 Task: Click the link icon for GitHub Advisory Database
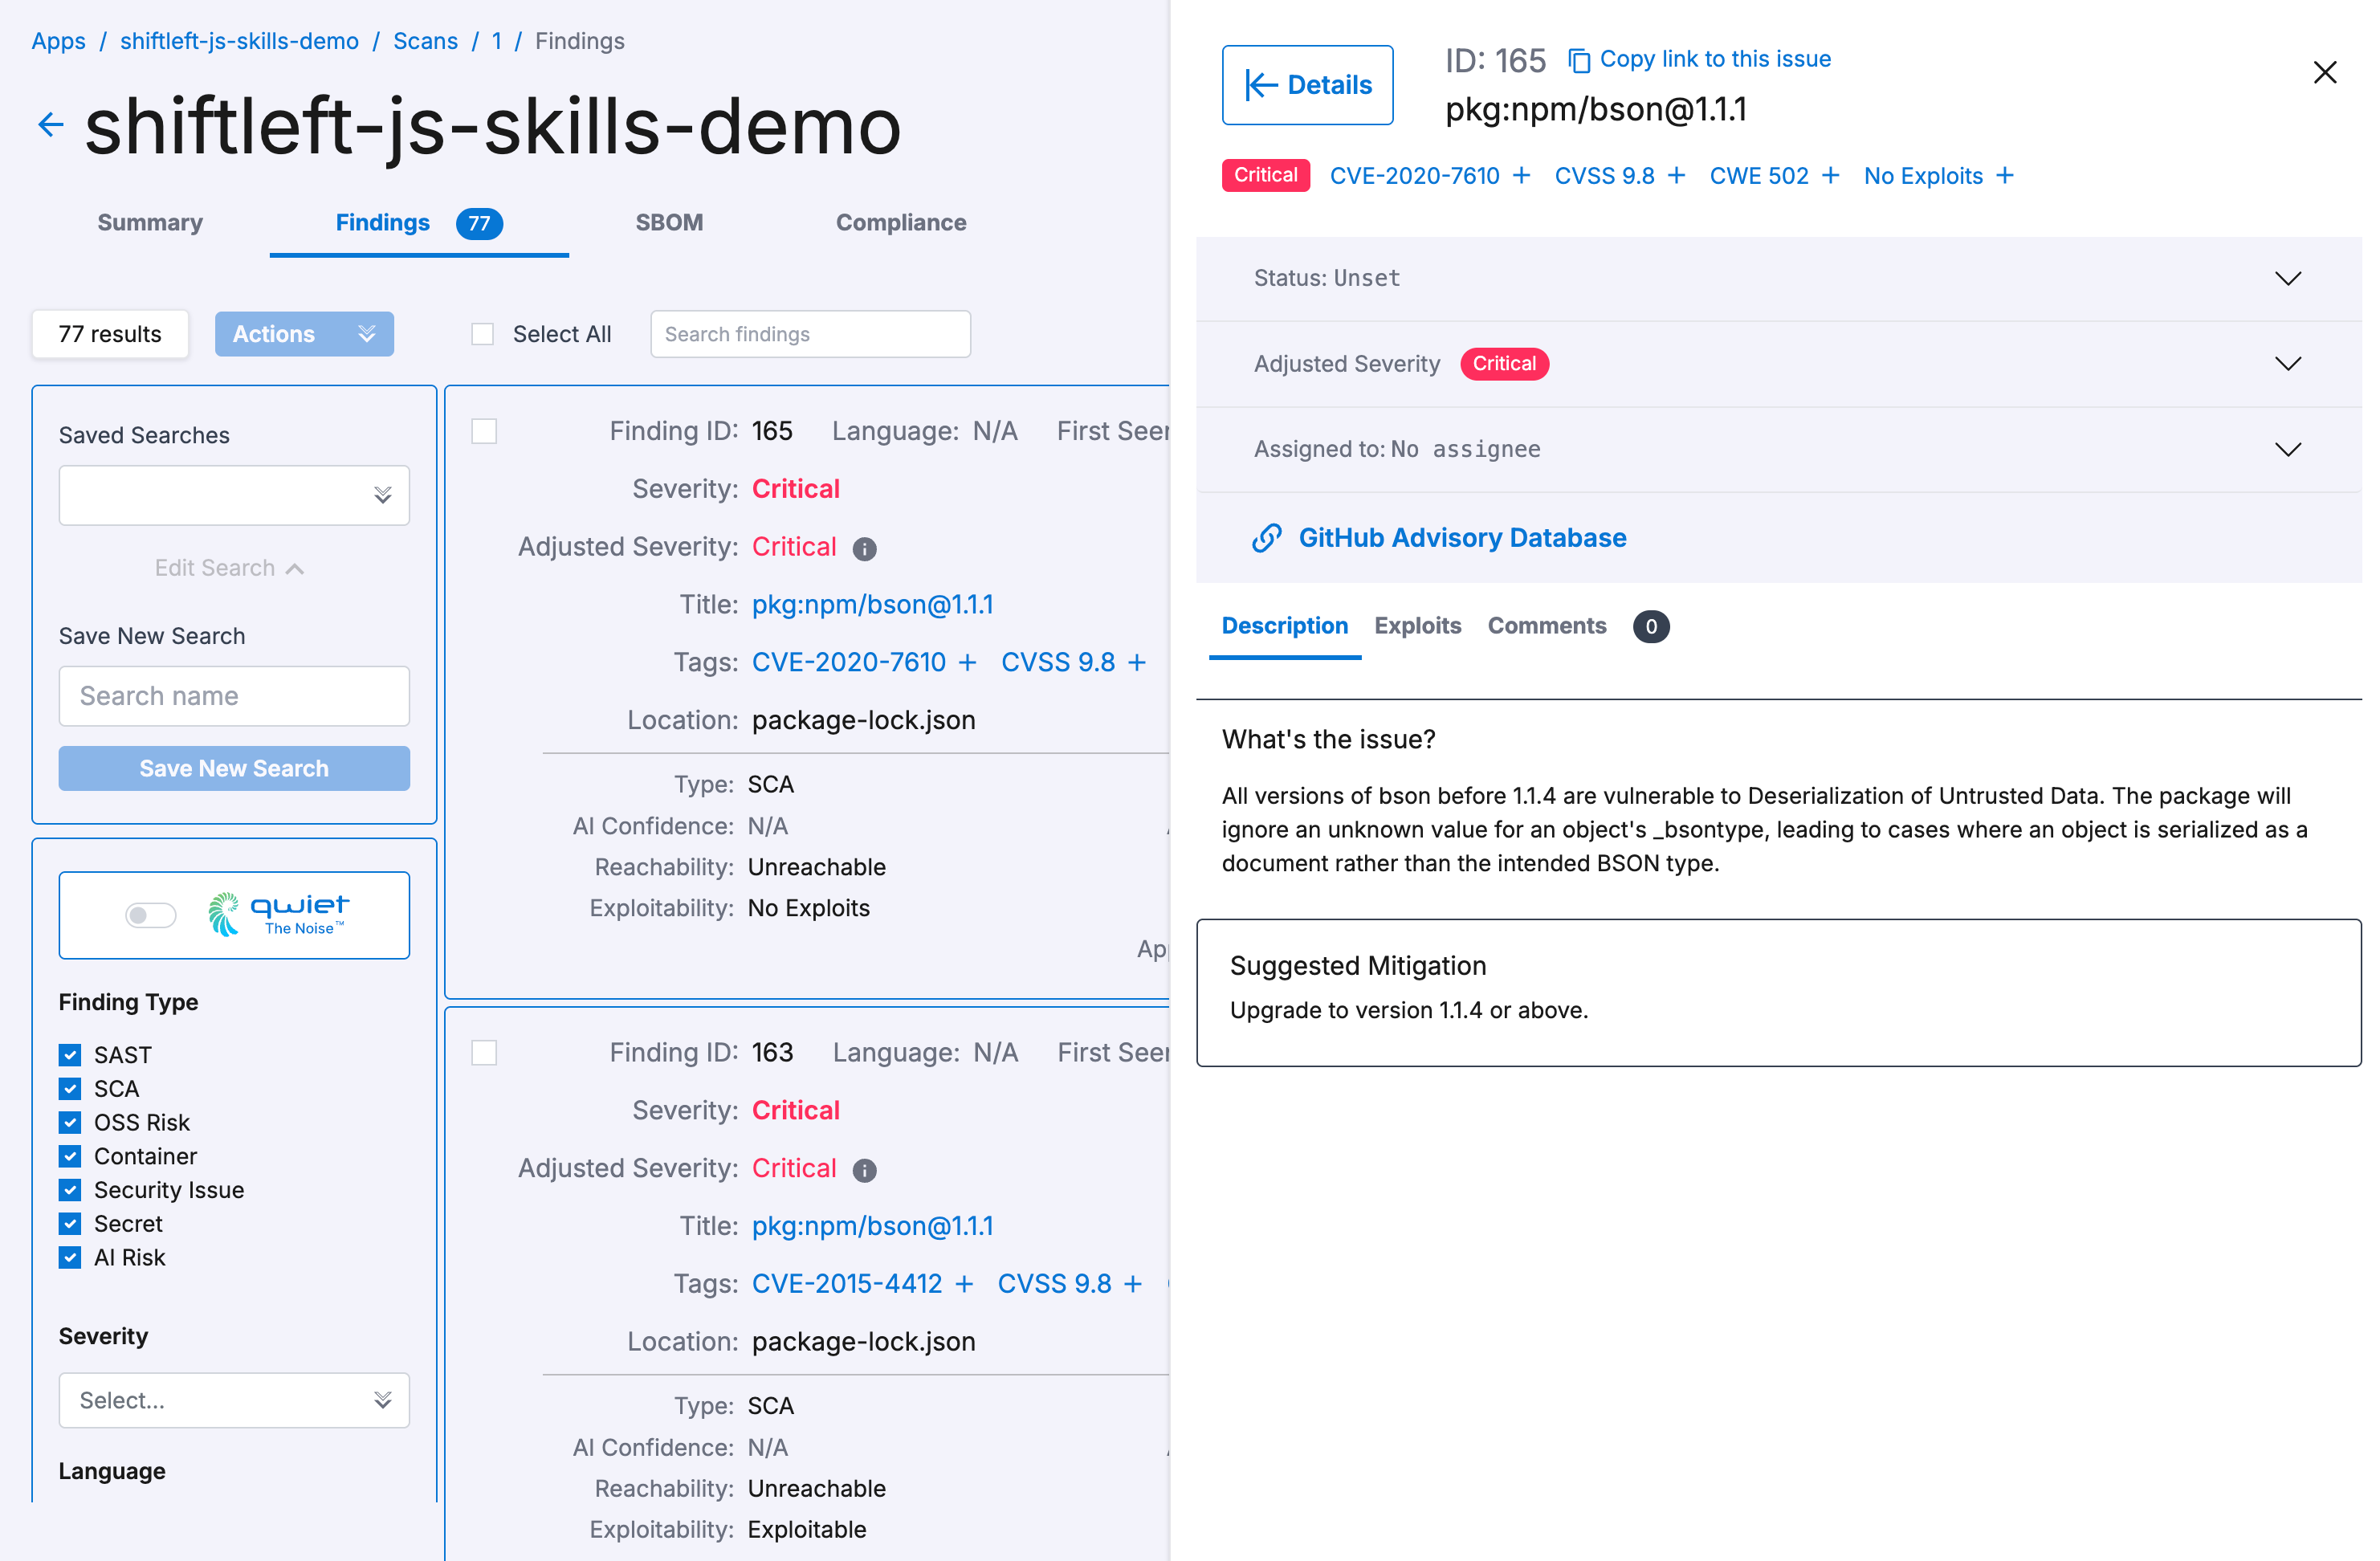tap(1266, 538)
